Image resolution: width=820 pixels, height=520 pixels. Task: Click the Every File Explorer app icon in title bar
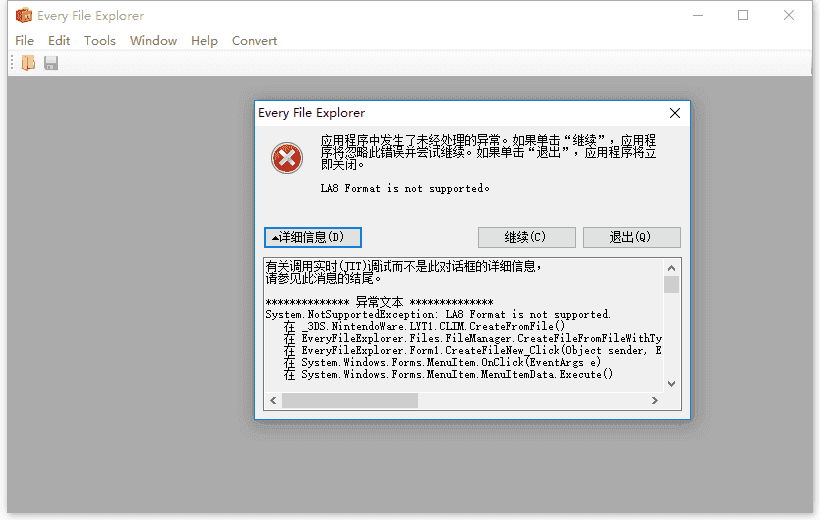tap(24, 16)
